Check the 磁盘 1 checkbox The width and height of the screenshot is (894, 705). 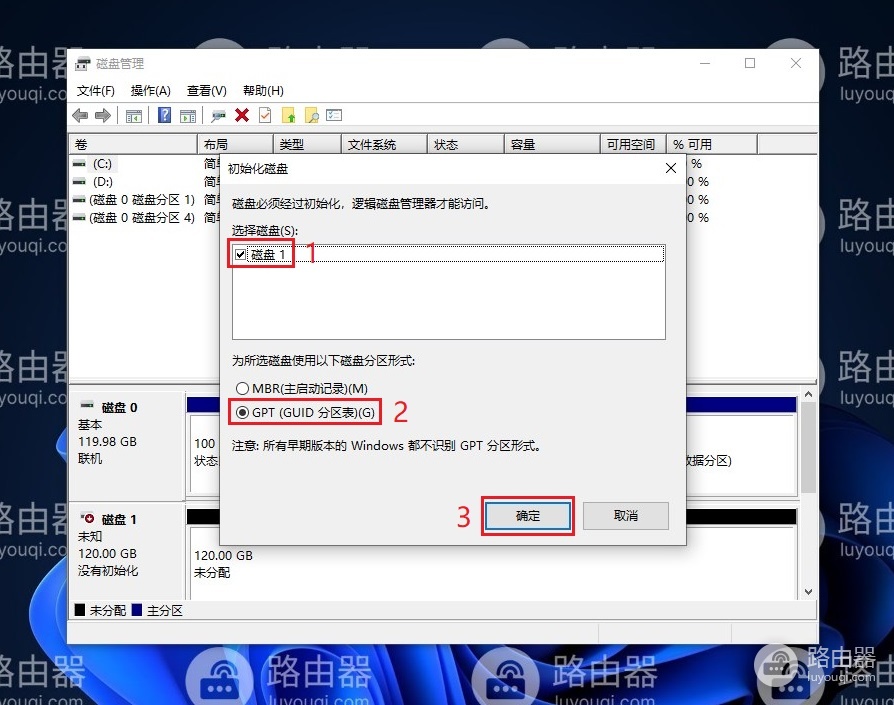241,255
